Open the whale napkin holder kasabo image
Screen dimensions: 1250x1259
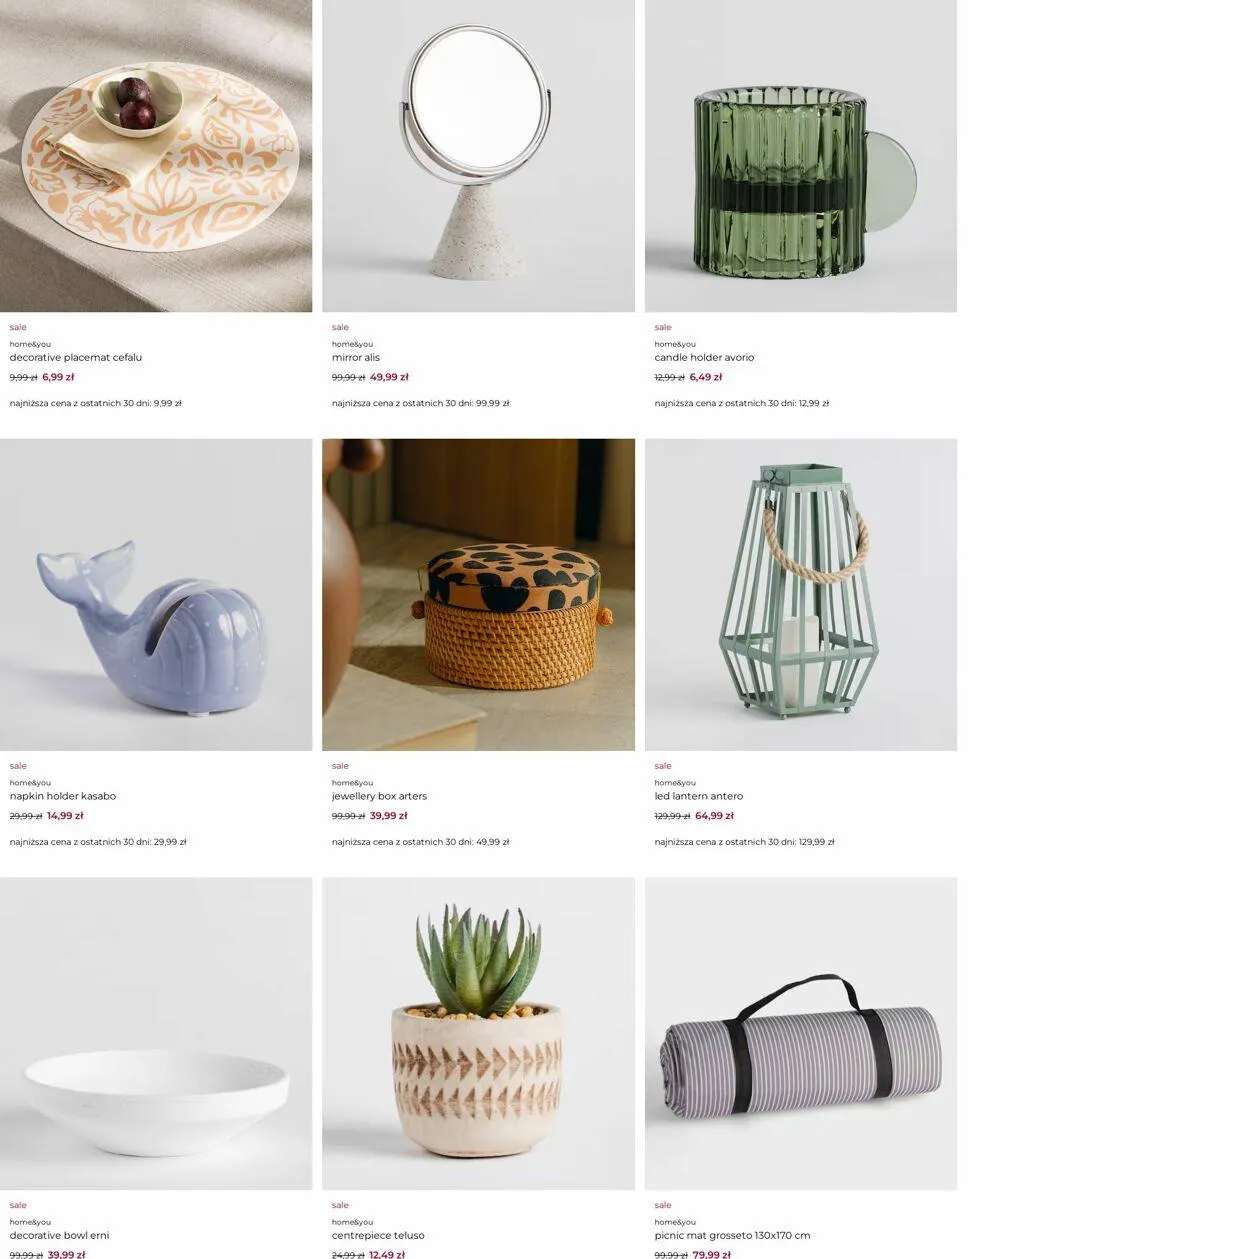[x=156, y=594]
